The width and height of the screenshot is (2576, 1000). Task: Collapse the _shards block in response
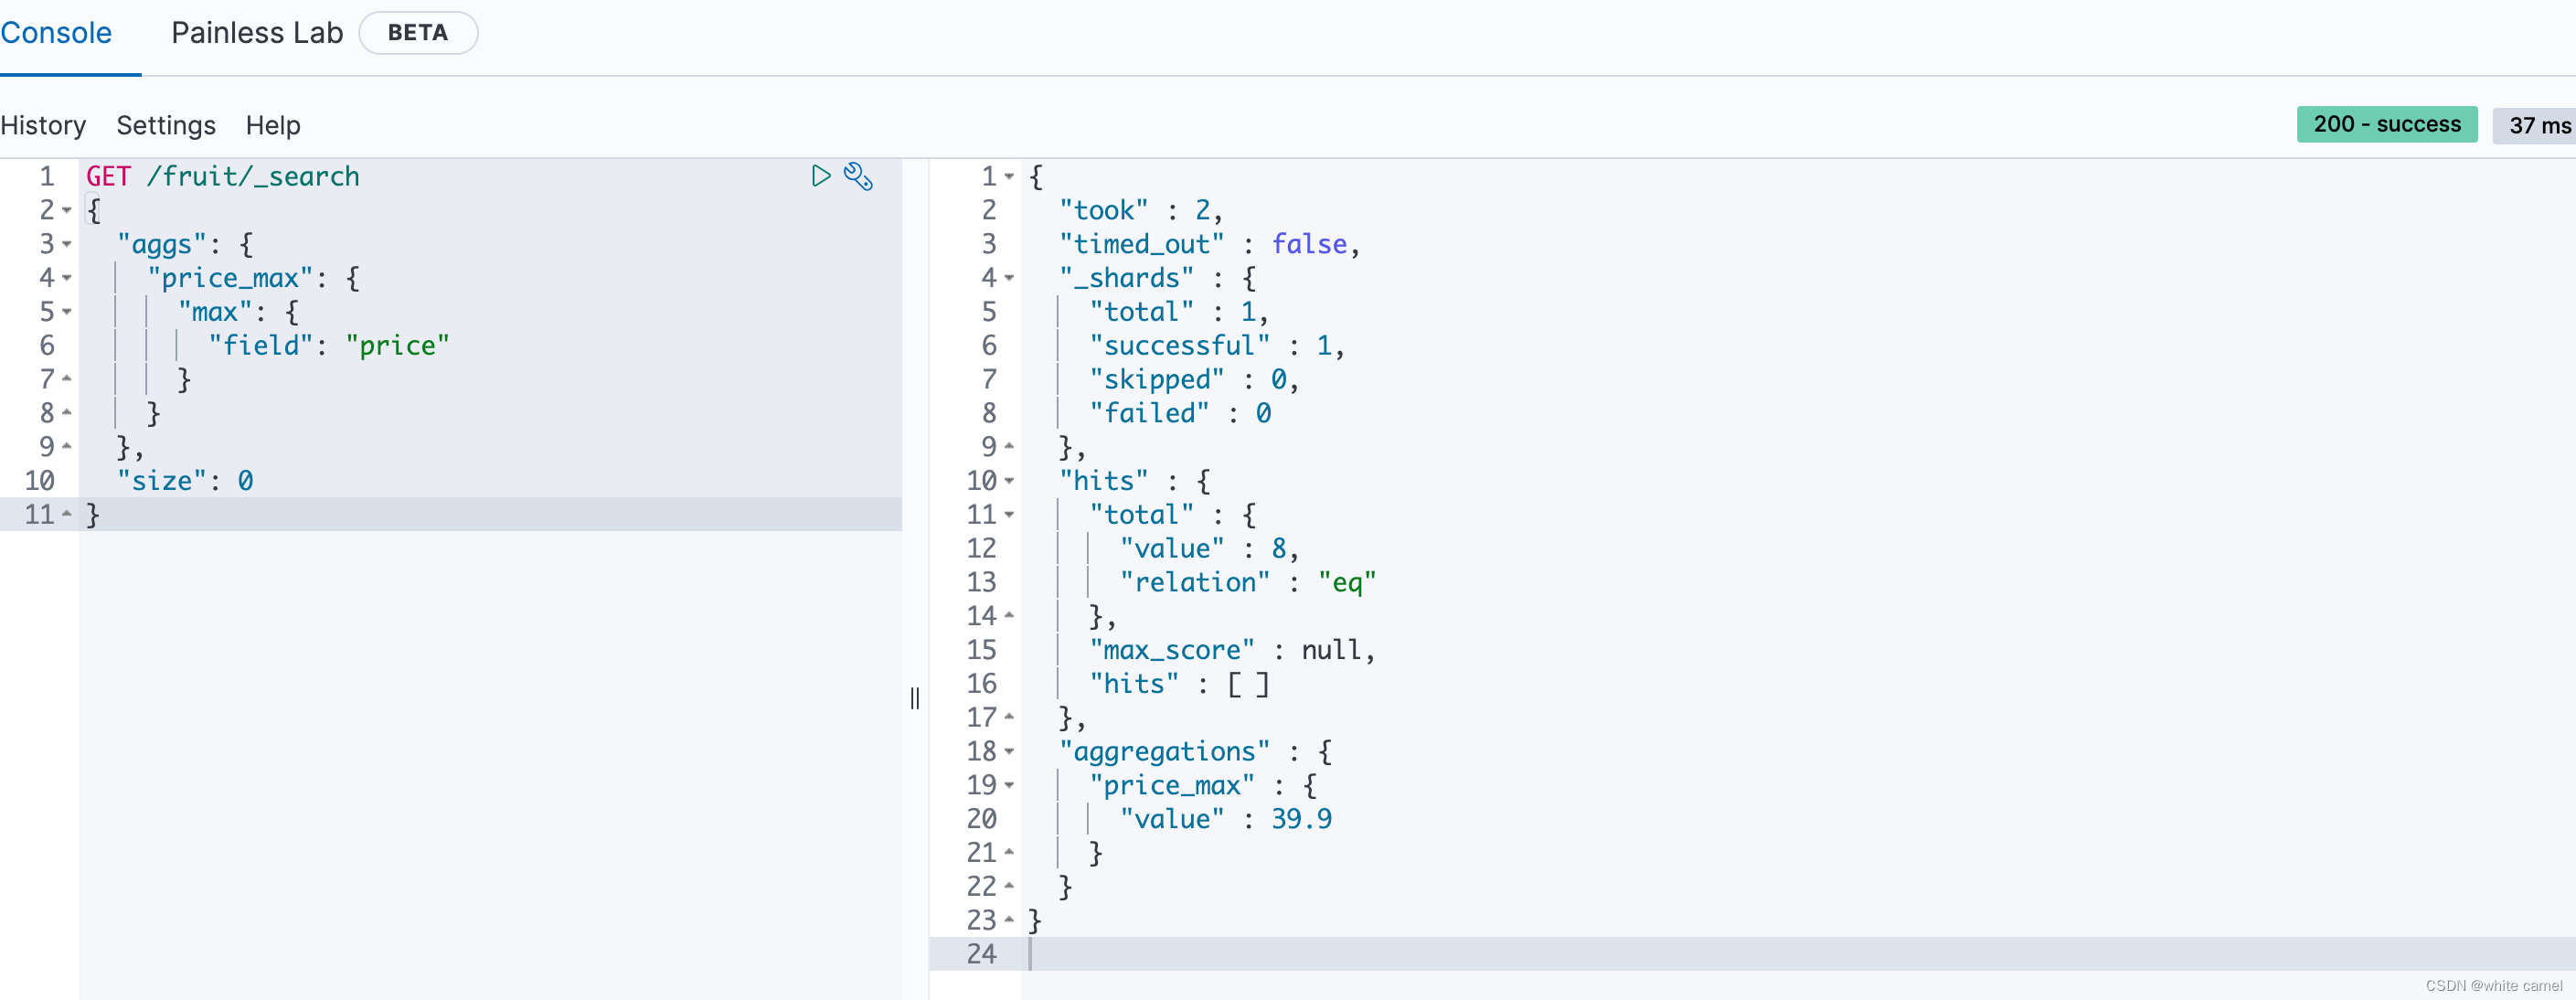pos(1010,279)
